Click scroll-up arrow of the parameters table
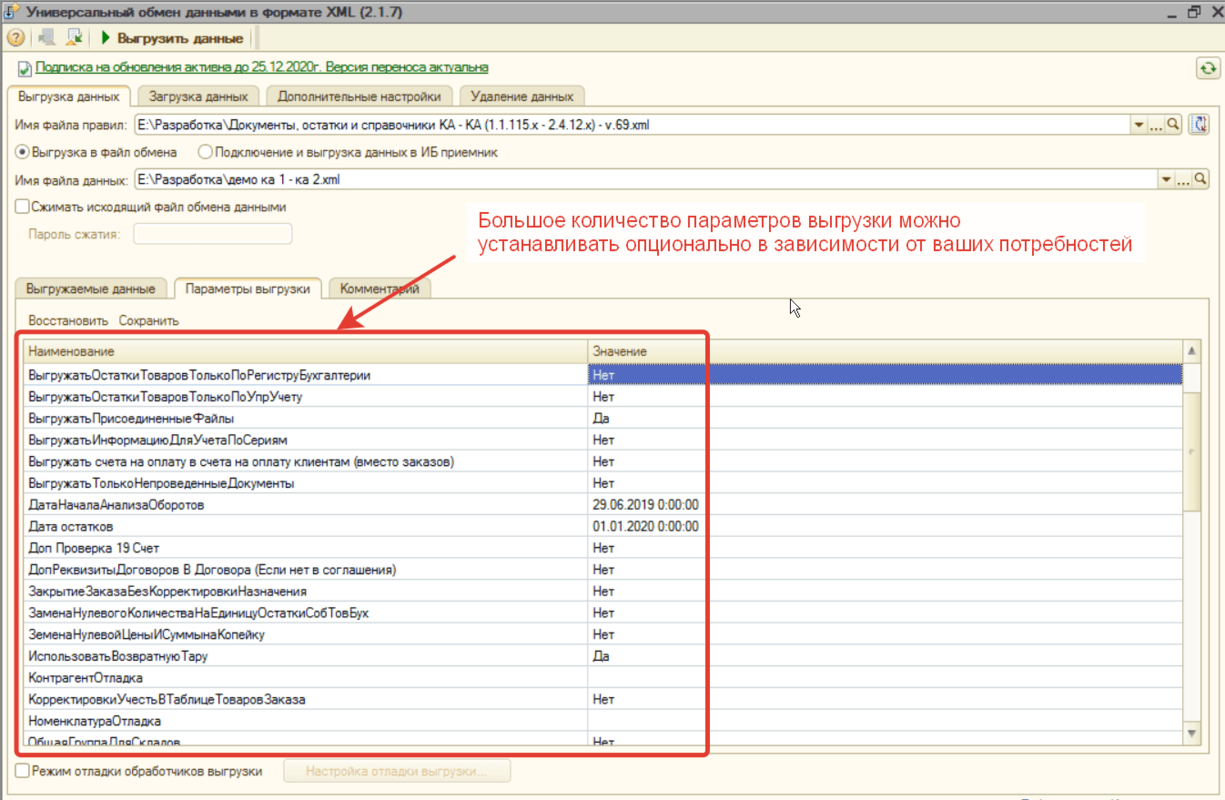The width and height of the screenshot is (1225, 800). pyautogui.click(x=1191, y=351)
